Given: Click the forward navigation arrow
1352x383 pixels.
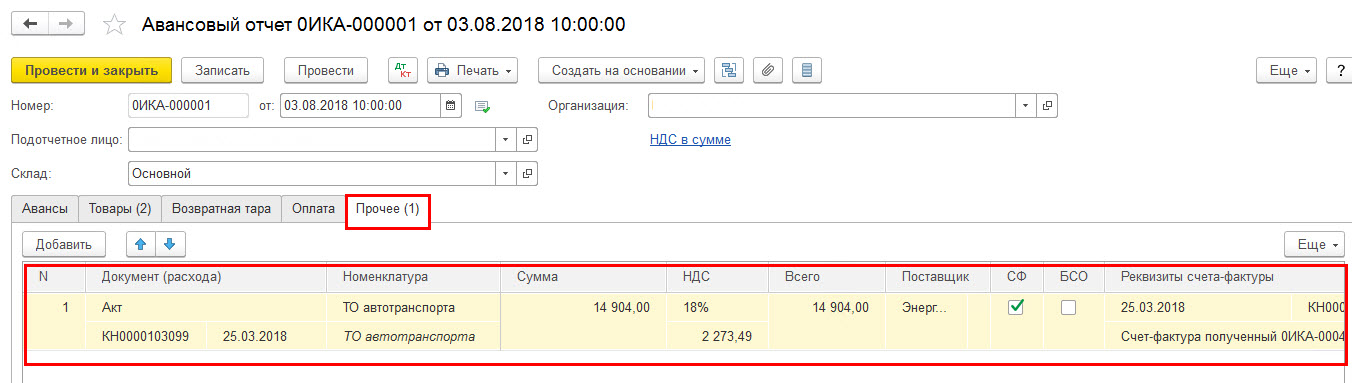Looking at the screenshot, I should [66, 23].
